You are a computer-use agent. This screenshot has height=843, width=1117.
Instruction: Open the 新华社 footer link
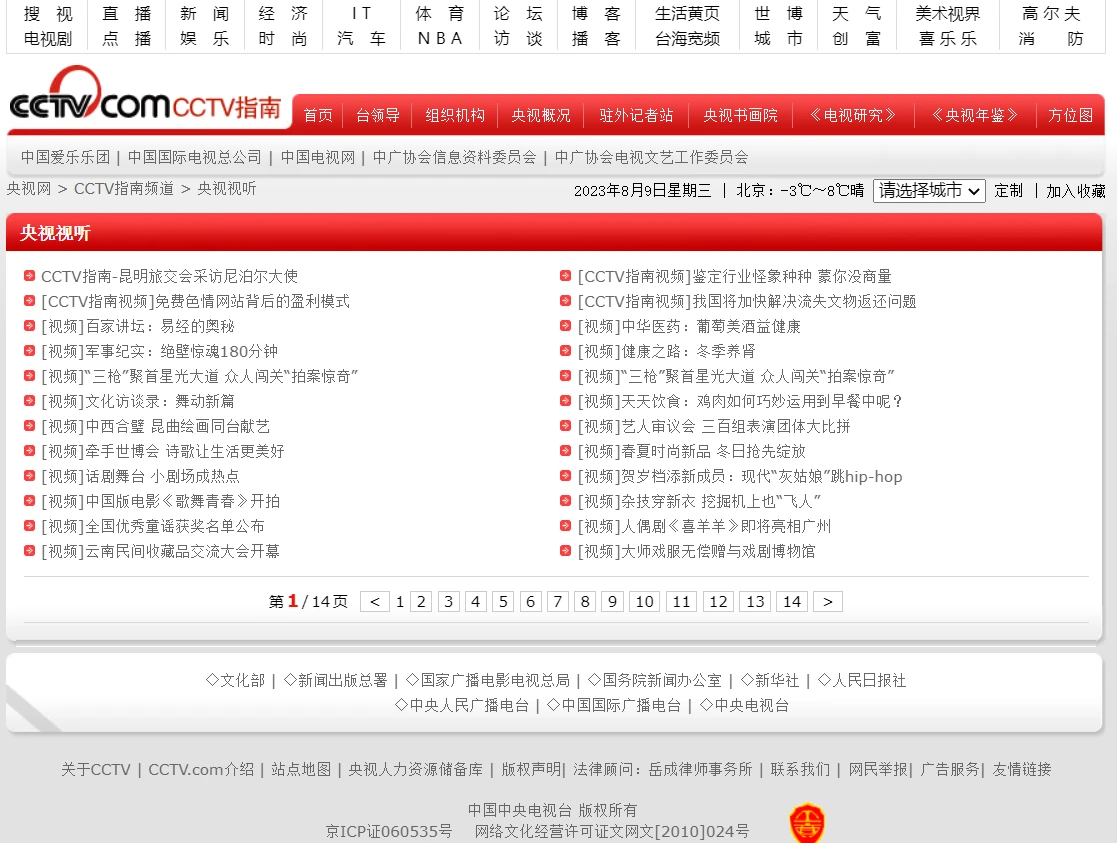pyautogui.click(x=769, y=681)
